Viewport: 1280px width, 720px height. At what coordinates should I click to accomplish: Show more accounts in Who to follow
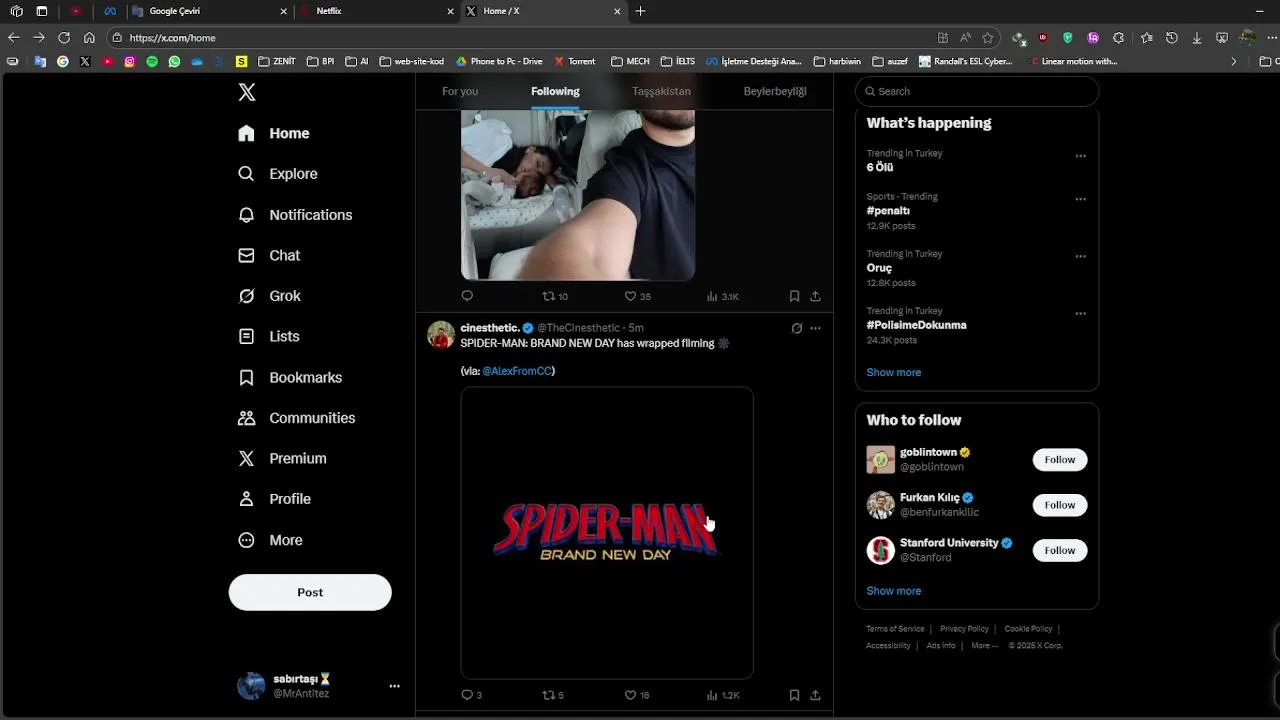pyautogui.click(x=893, y=591)
